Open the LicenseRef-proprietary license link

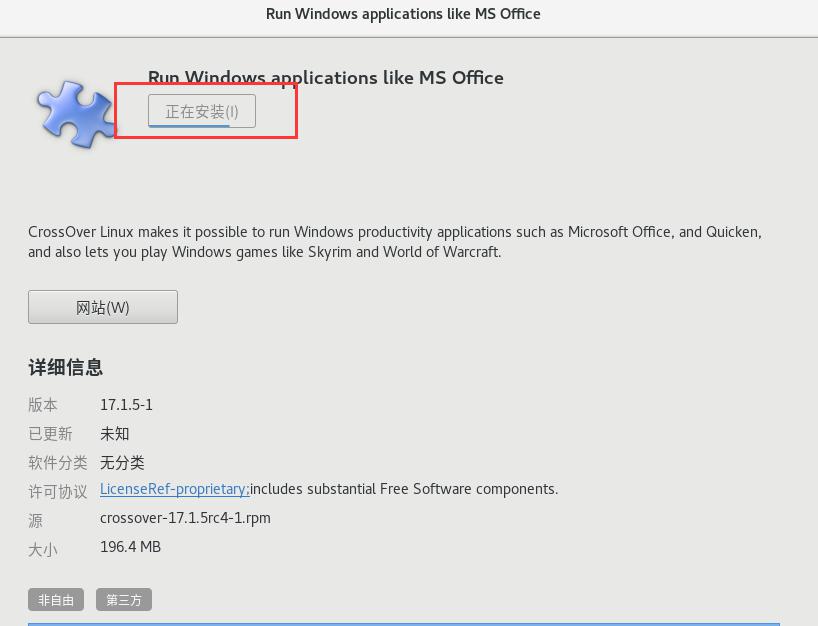tap(174, 489)
